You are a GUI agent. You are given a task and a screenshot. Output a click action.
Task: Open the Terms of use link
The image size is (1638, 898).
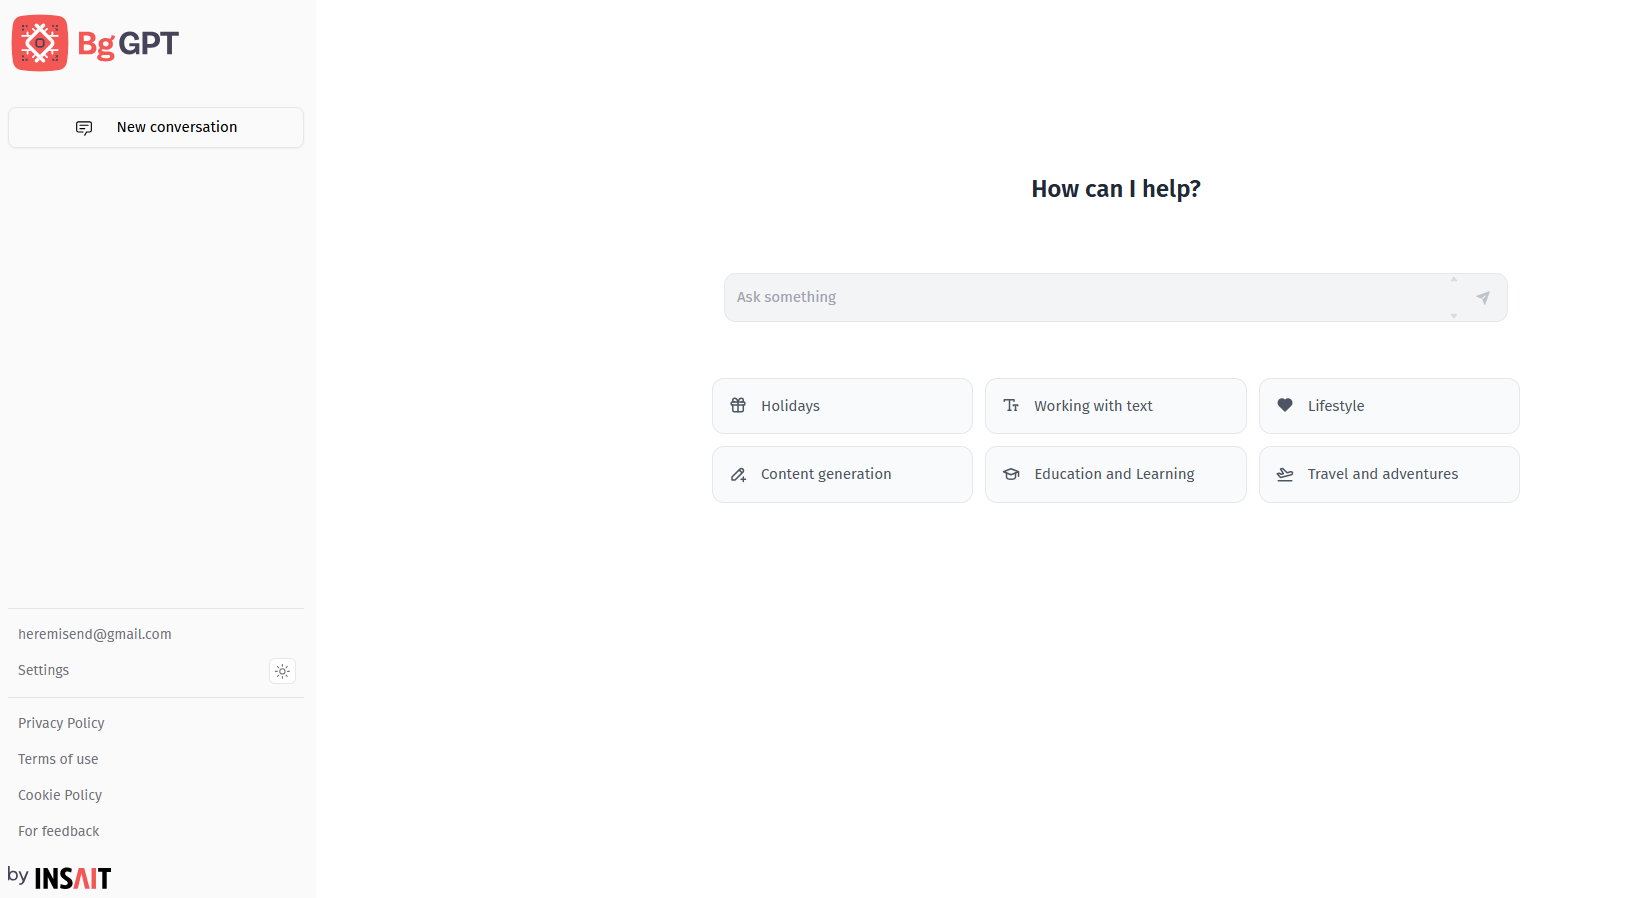(58, 759)
